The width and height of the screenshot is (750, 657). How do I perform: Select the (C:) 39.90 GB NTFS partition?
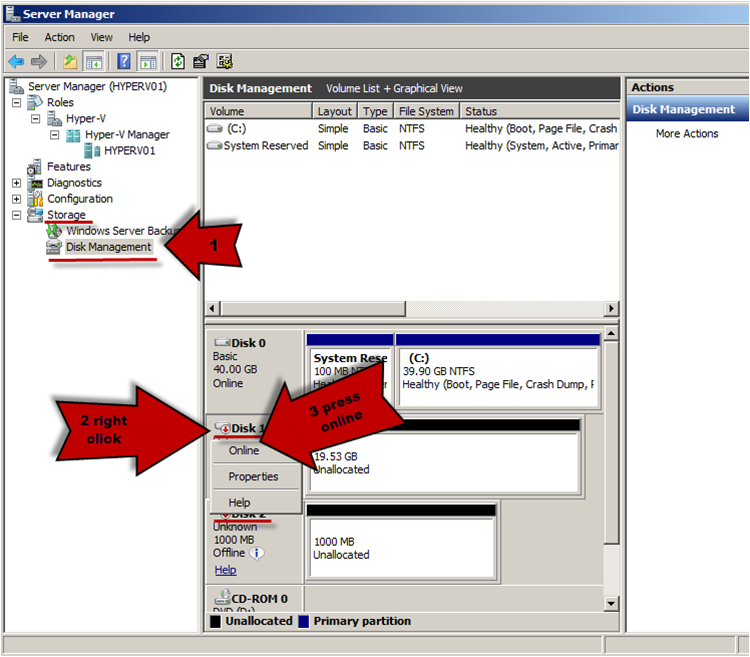click(x=498, y=371)
